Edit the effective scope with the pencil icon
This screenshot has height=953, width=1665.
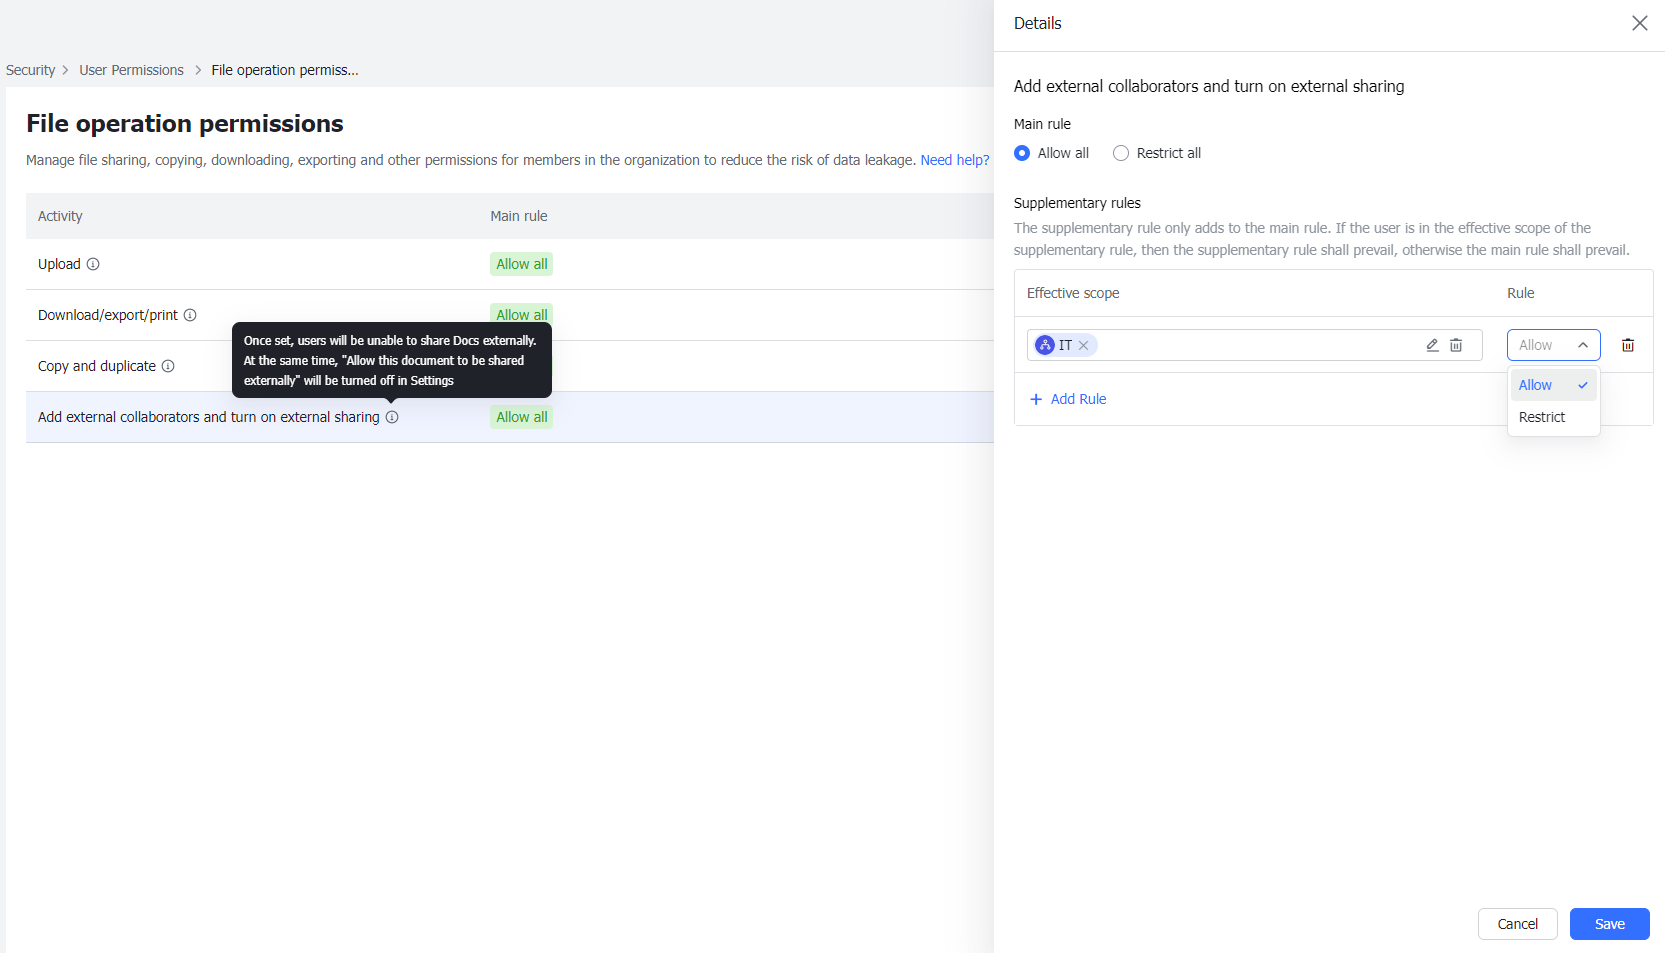pyautogui.click(x=1432, y=345)
